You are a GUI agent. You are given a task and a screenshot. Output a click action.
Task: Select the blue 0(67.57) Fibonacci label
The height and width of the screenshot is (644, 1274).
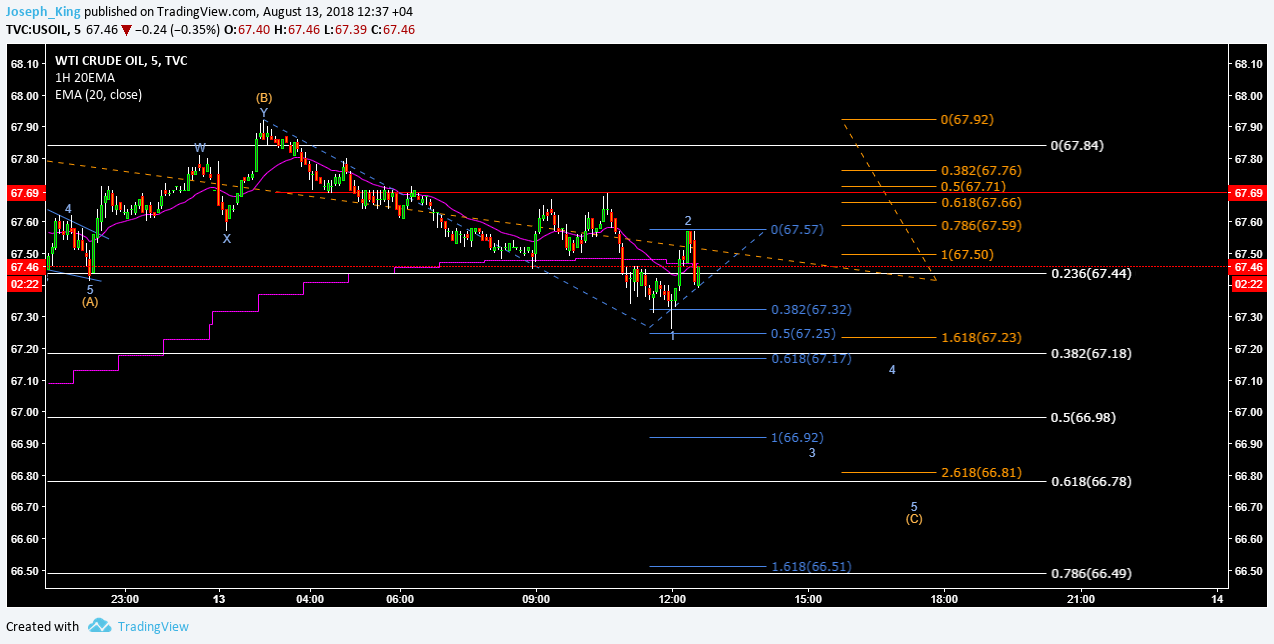click(797, 230)
